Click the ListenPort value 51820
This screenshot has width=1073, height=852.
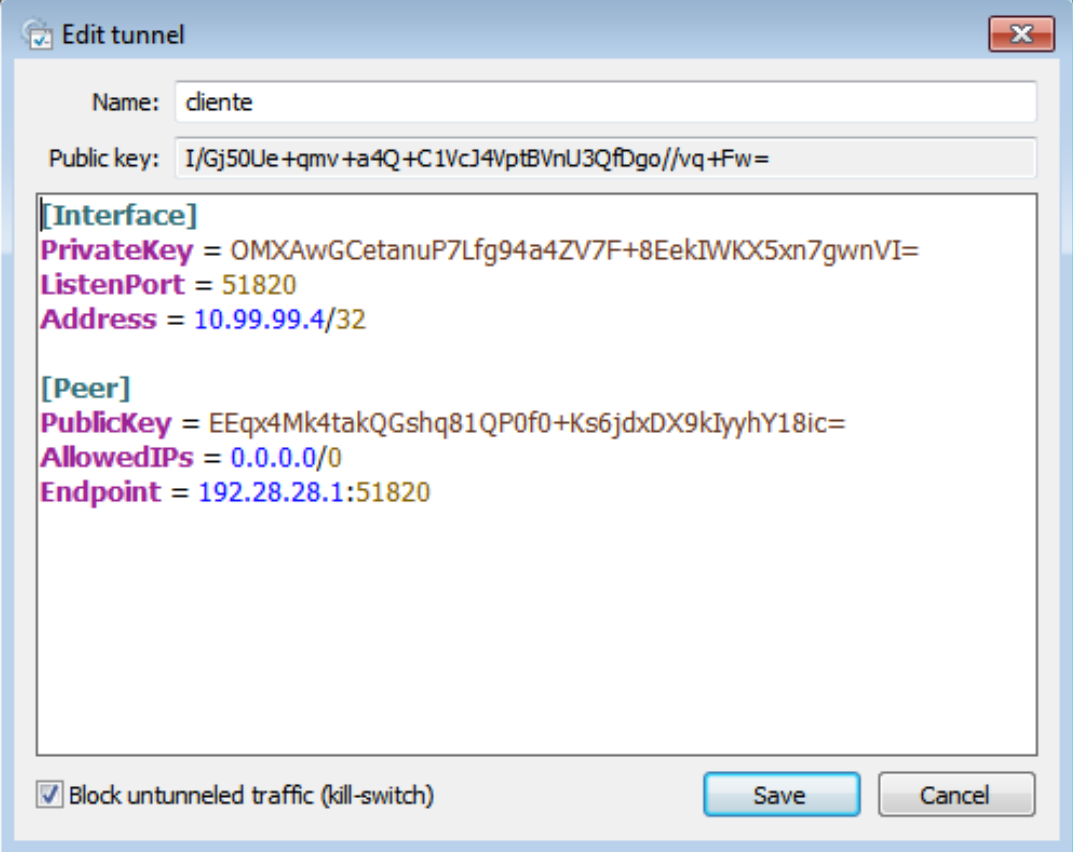259,285
